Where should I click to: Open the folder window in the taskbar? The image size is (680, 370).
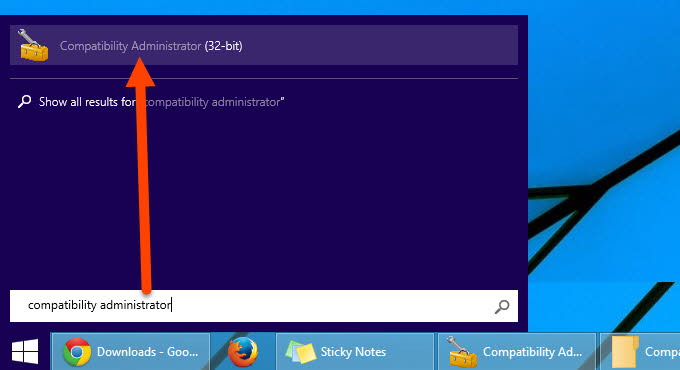640,352
